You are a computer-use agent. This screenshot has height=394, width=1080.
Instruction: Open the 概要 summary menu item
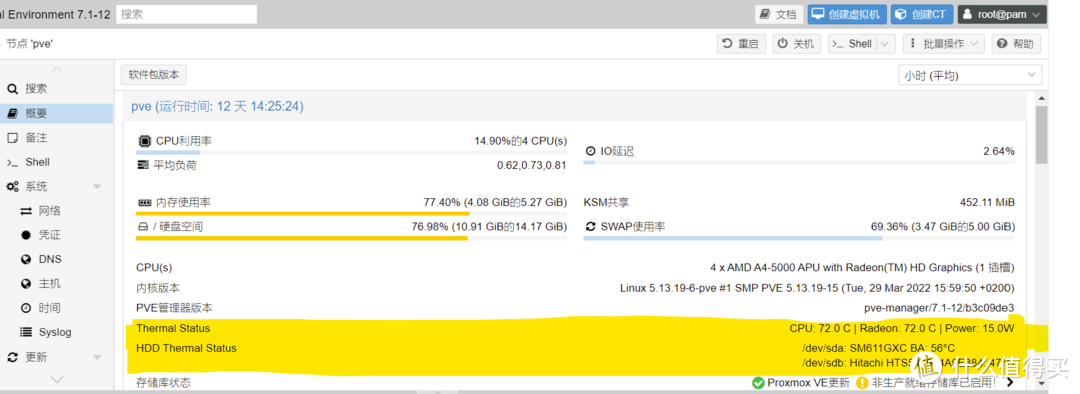pos(56,114)
